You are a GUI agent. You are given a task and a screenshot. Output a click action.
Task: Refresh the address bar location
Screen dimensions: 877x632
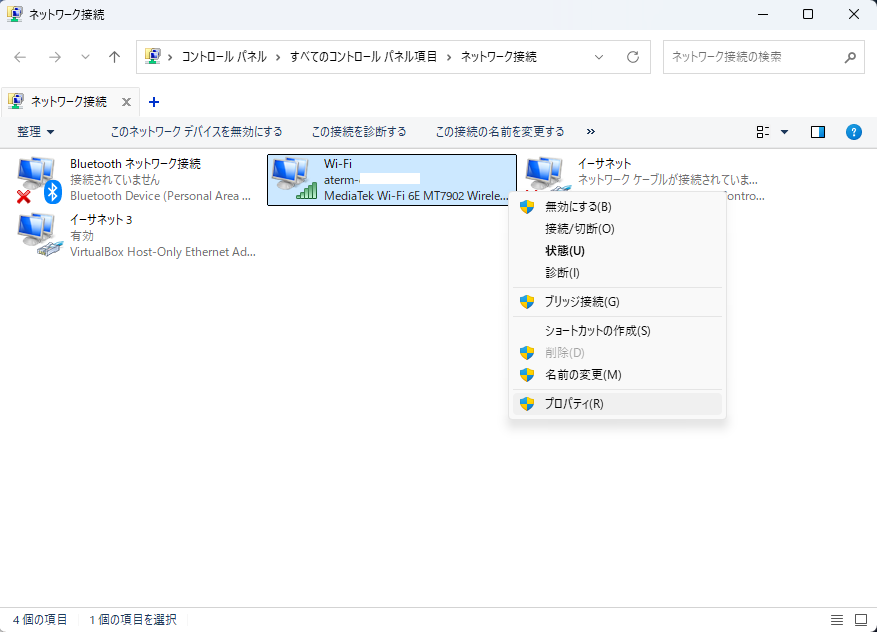coord(632,57)
